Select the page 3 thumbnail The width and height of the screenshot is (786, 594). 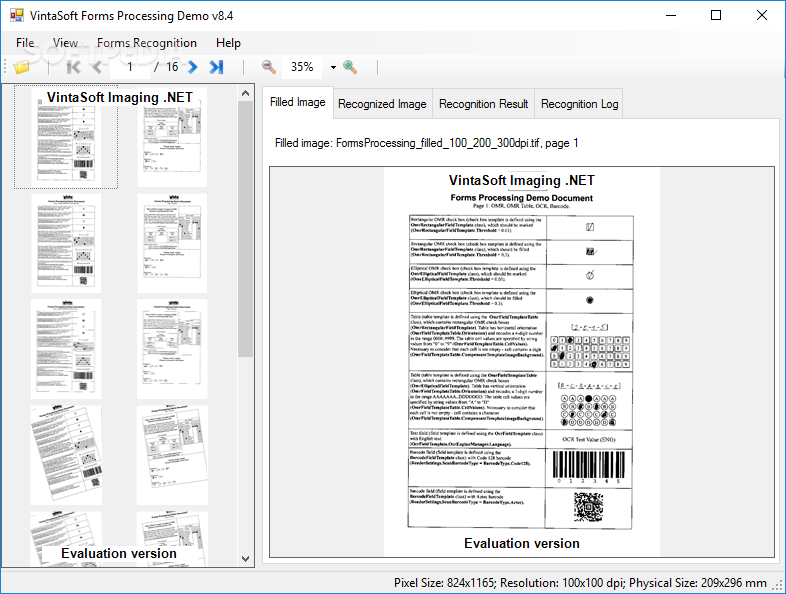point(66,243)
